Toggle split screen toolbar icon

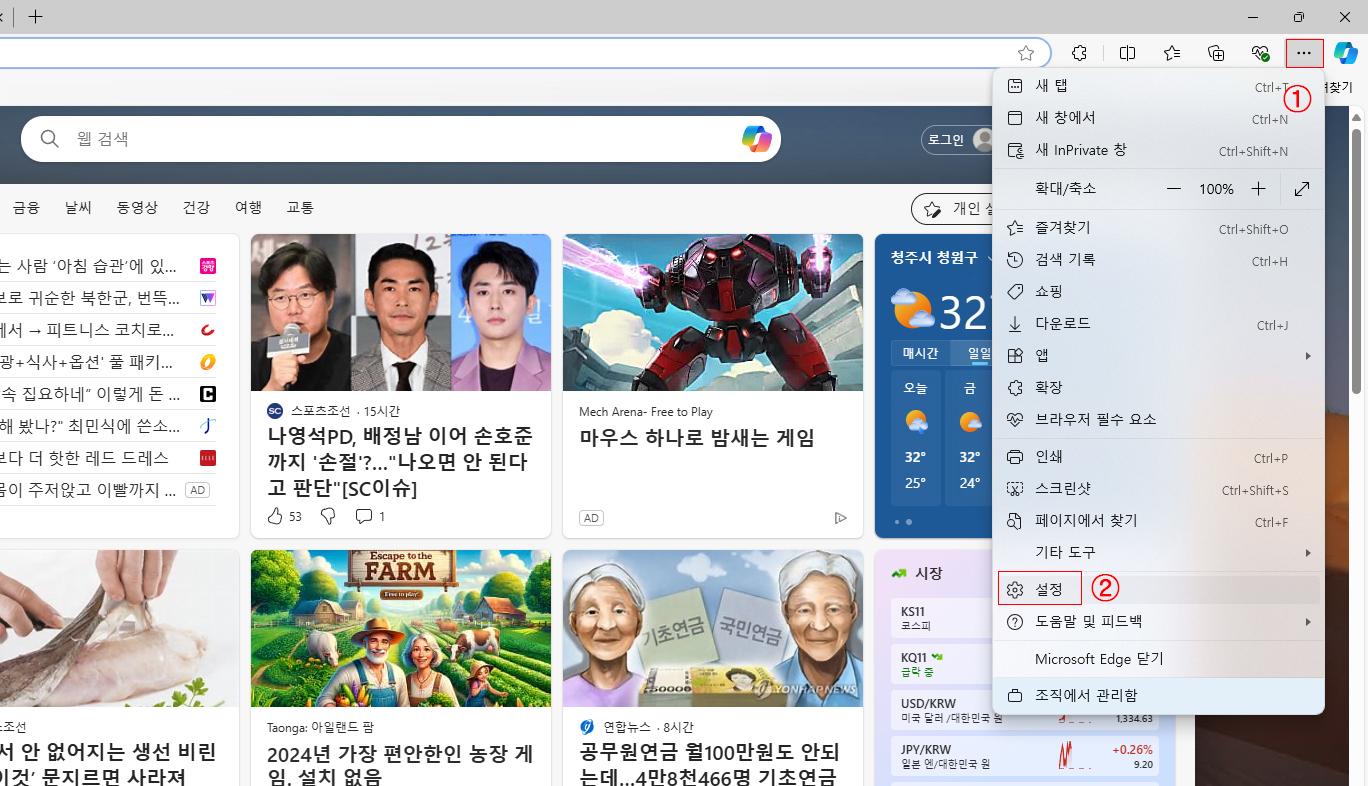pos(1128,53)
